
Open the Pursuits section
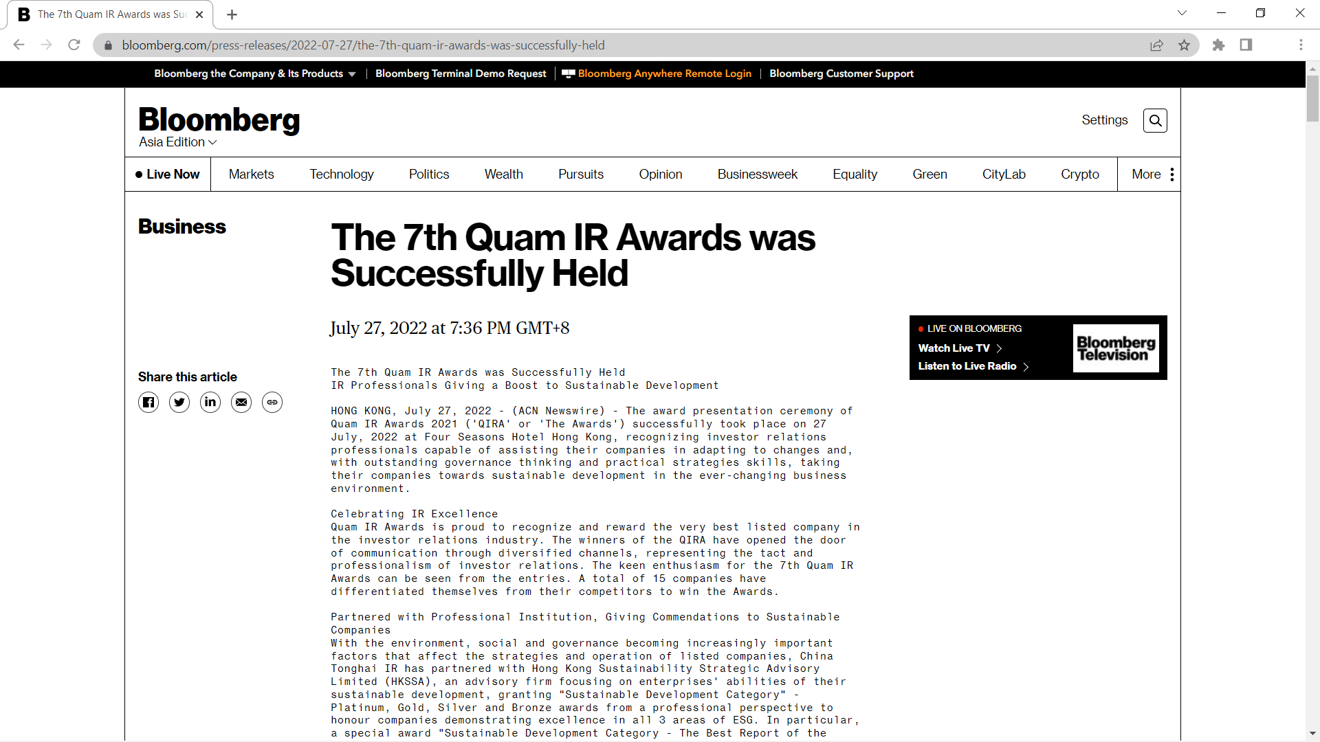tap(581, 174)
